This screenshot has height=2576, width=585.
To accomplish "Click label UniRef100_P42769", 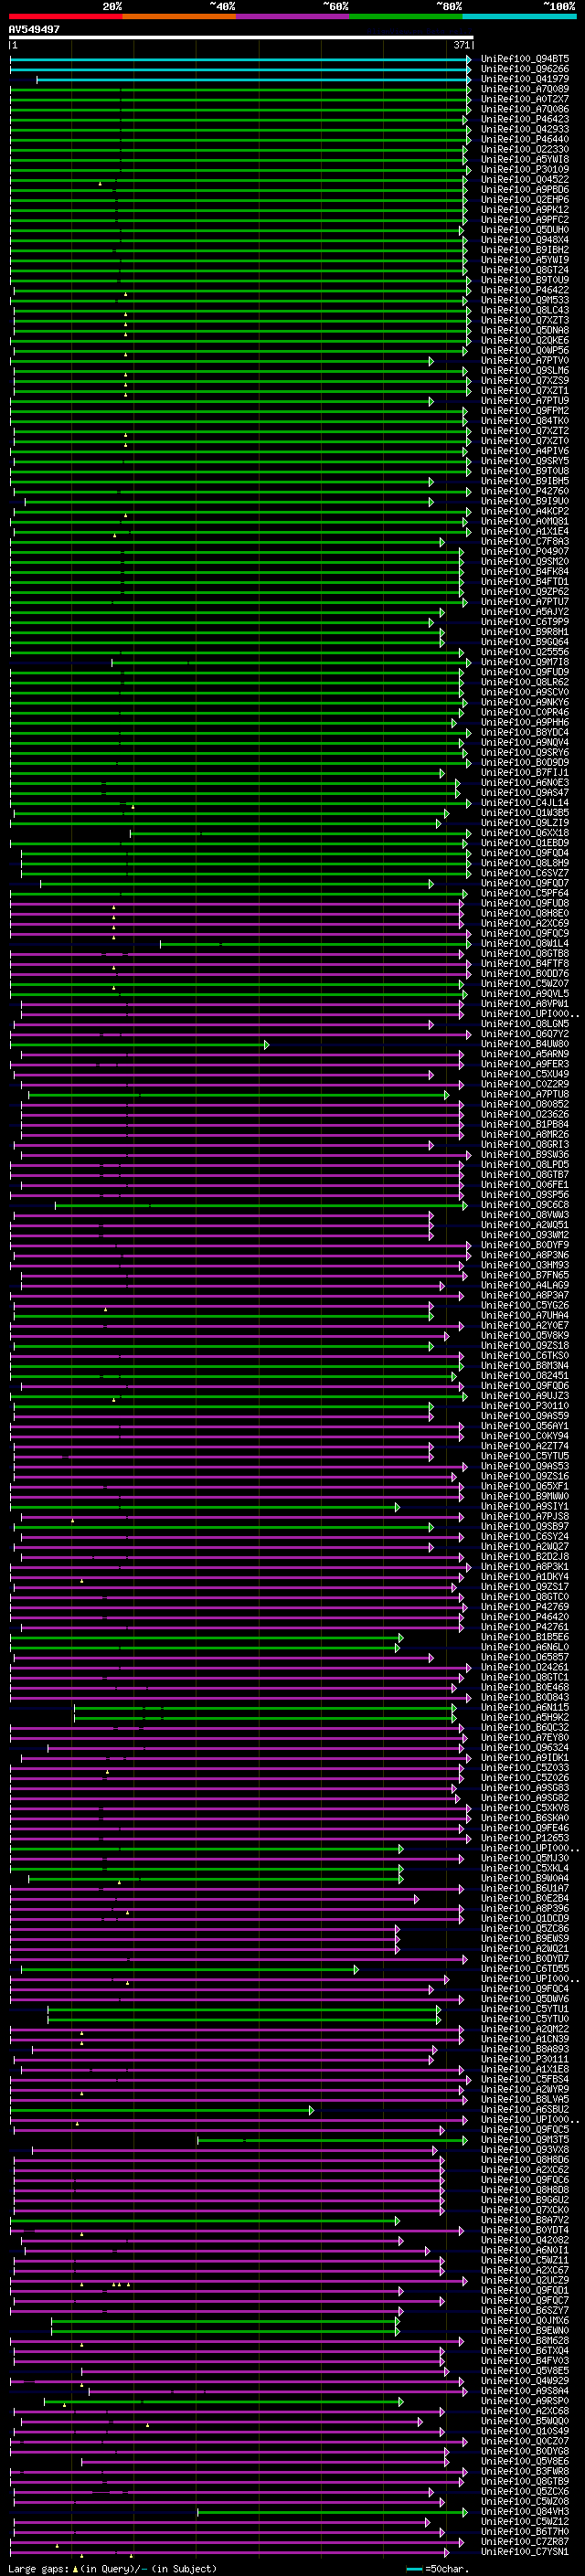I will (x=525, y=1608).
